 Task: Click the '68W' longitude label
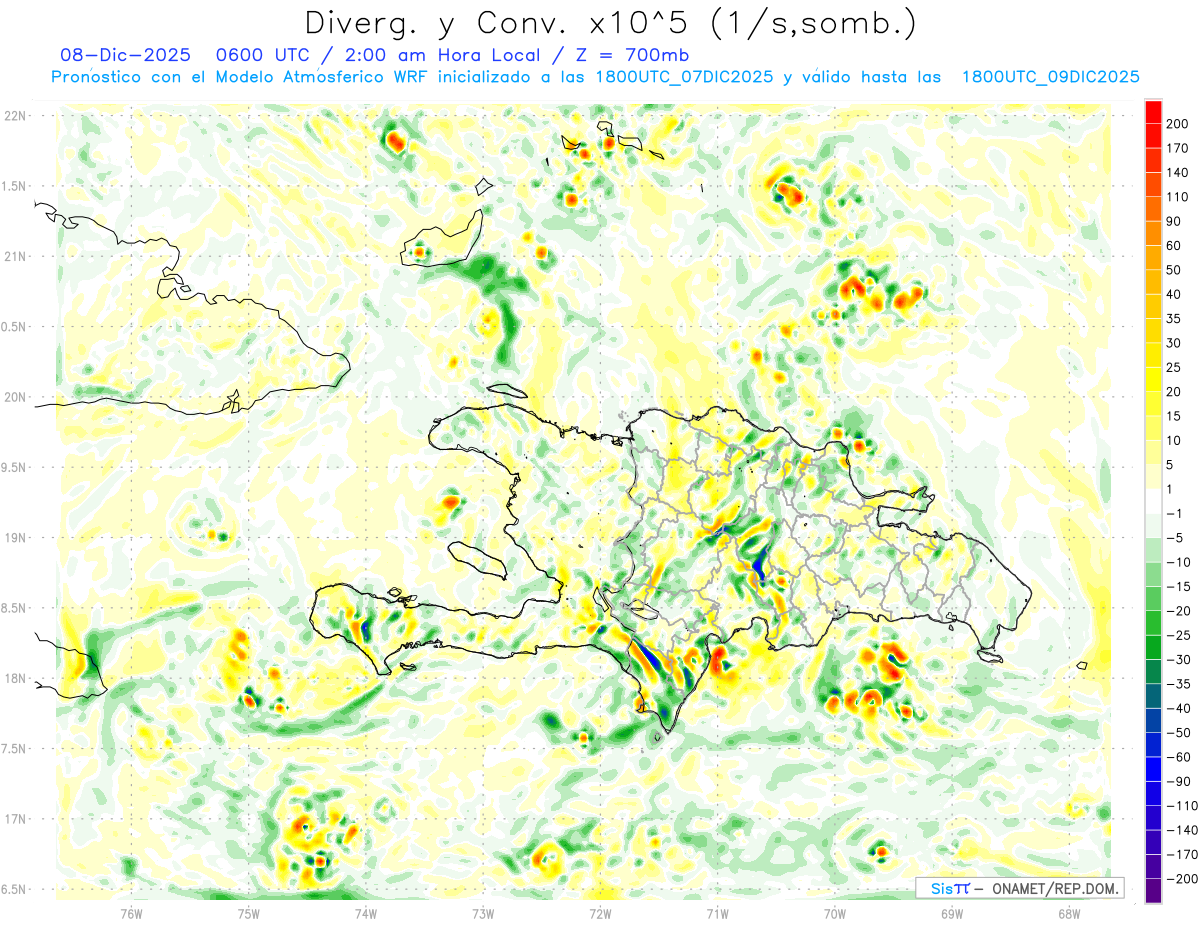[x=1069, y=912]
